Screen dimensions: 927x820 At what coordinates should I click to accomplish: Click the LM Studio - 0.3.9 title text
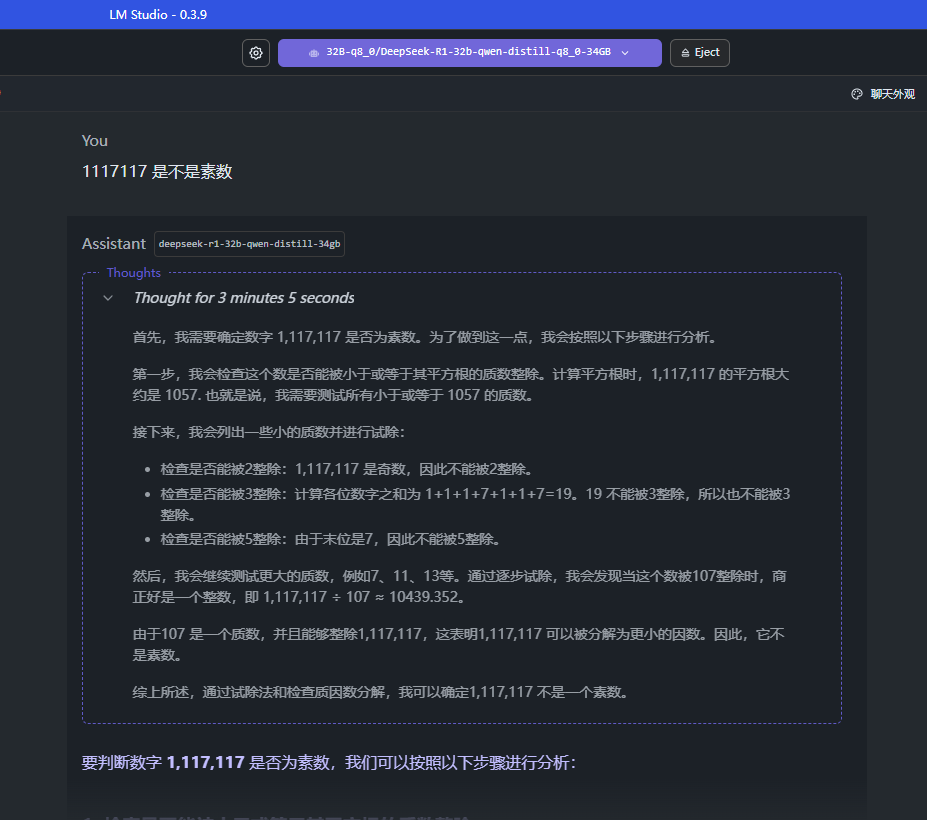tap(158, 15)
